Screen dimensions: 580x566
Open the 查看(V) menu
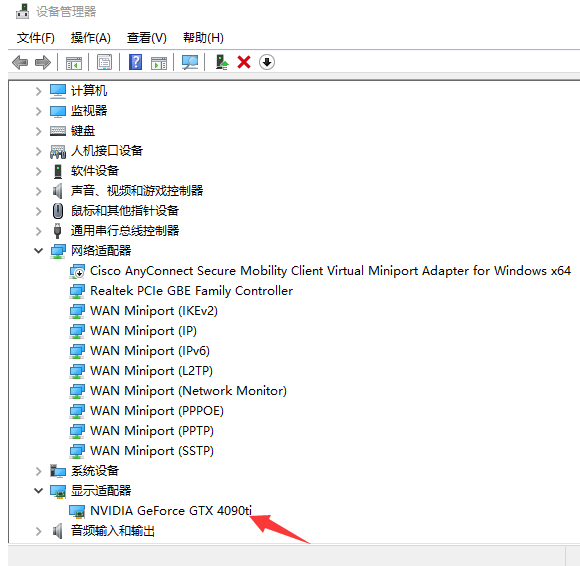point(146,38)
